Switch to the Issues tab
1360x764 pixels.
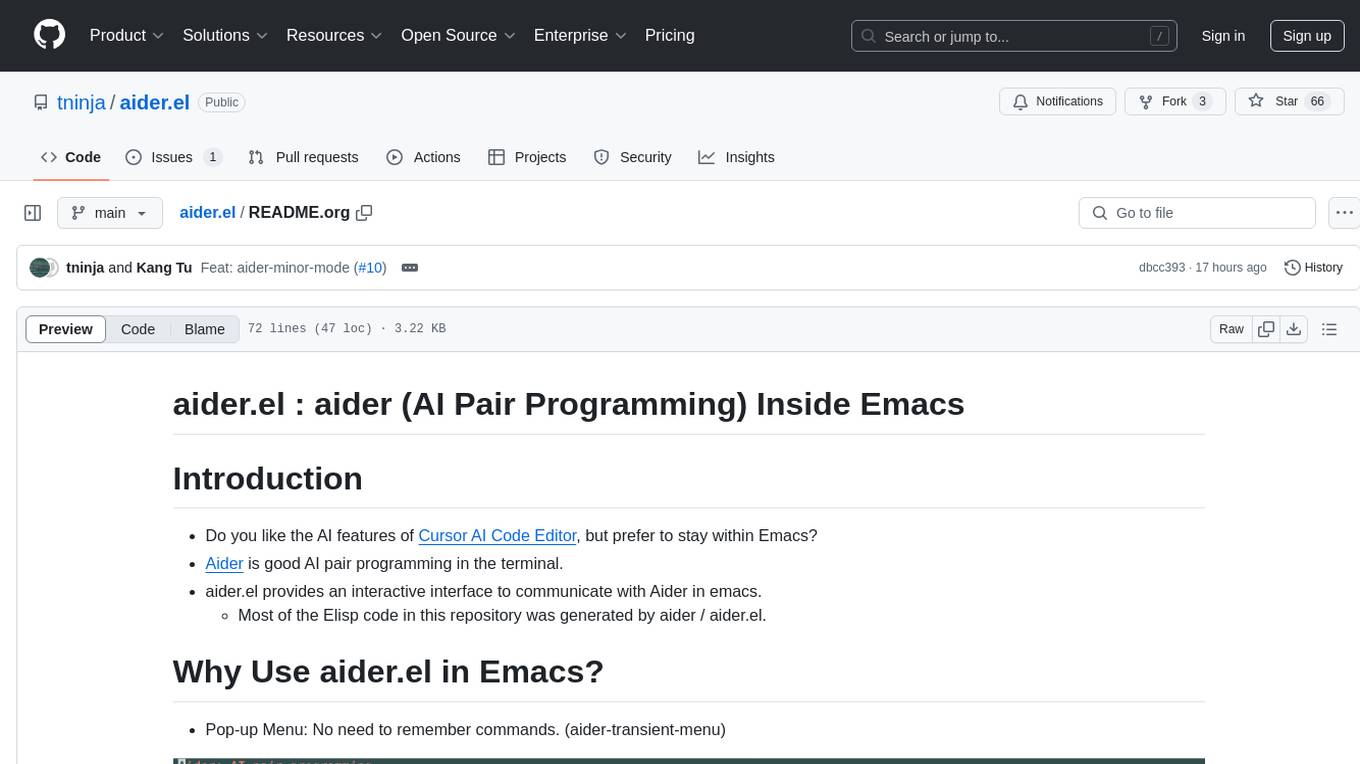[174, 157]
